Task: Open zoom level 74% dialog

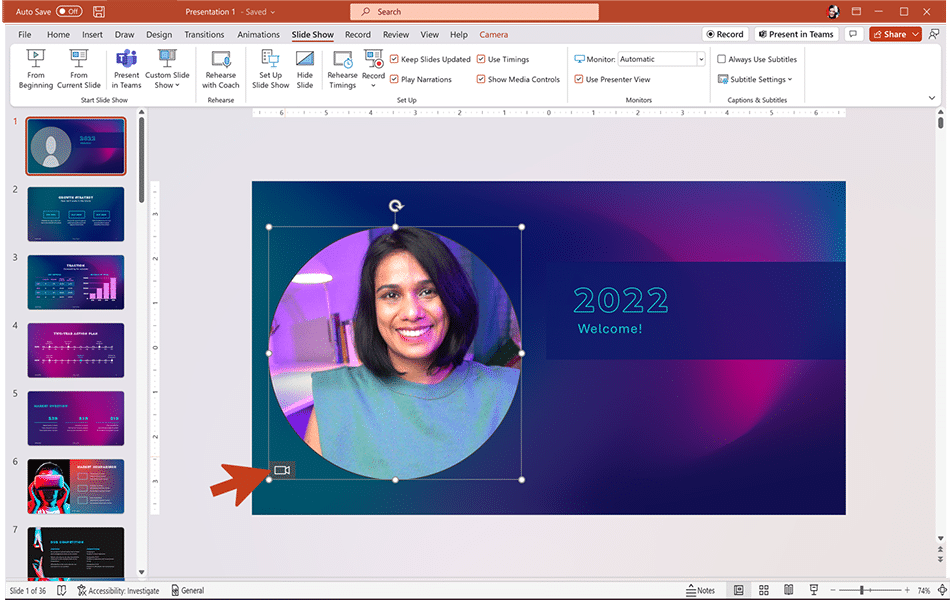Action: tap(923, 590)
